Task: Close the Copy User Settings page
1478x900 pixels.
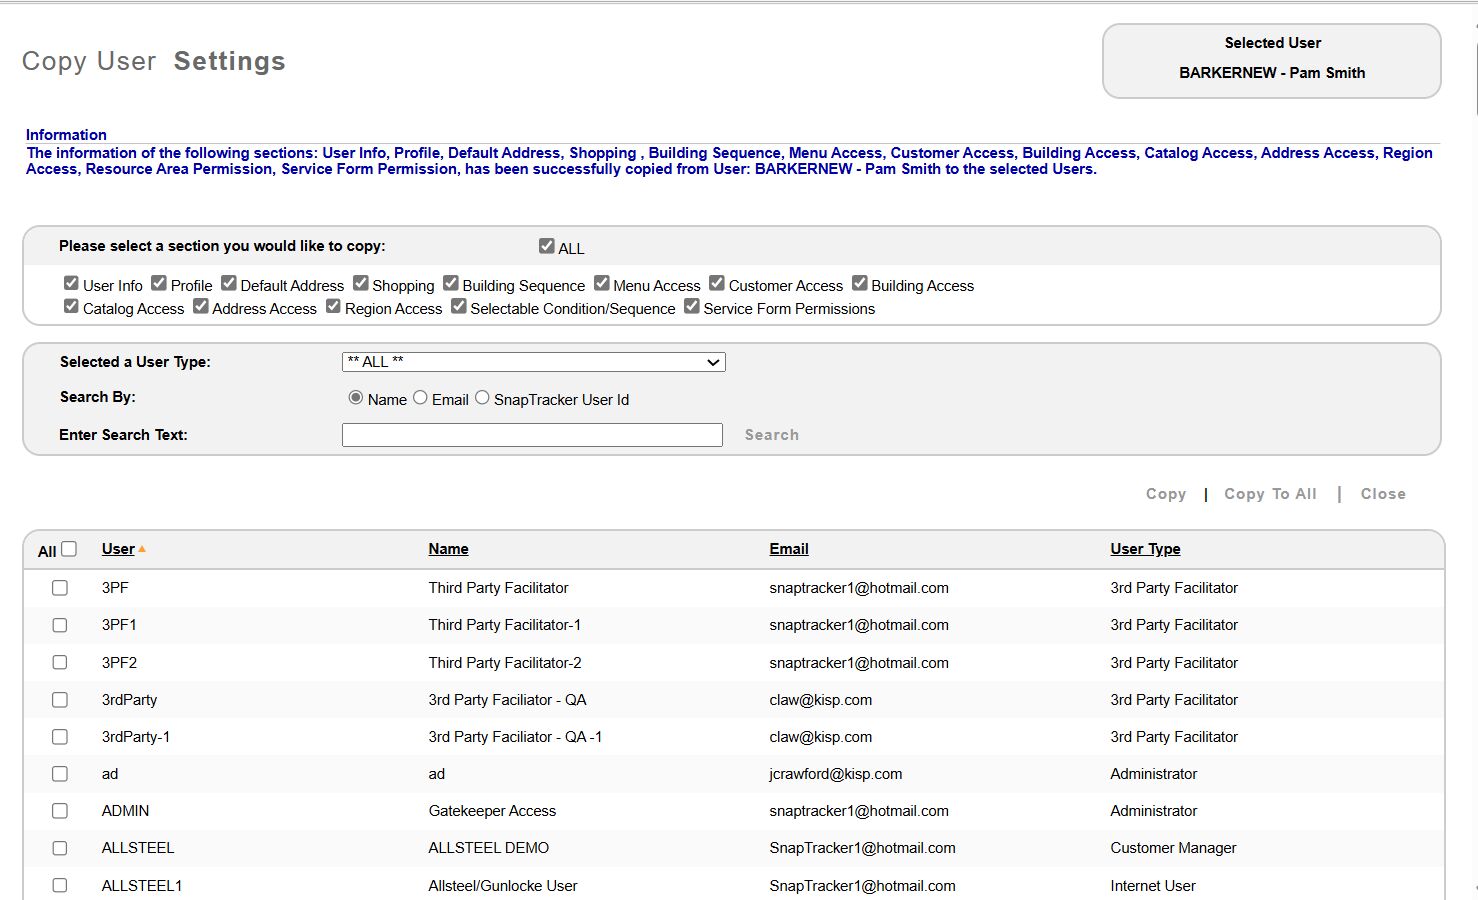Action: tap(1382, 494)
